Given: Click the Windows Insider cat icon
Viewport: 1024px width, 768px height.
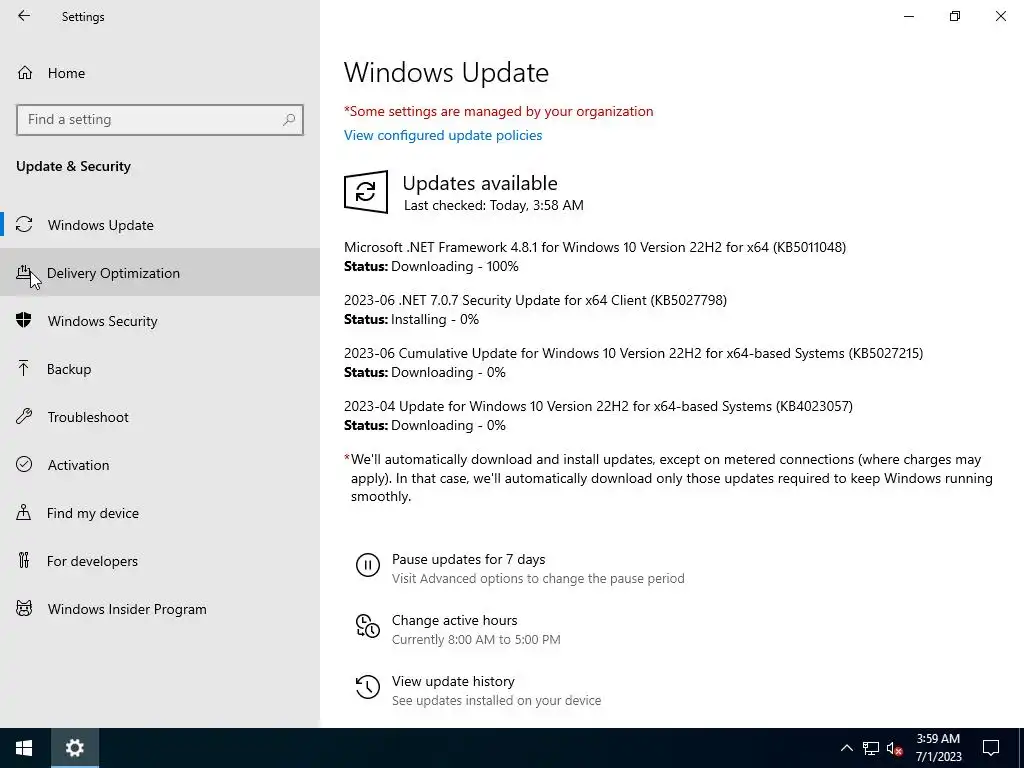Looking at the screenshot, I should click(x=24, y=609).
